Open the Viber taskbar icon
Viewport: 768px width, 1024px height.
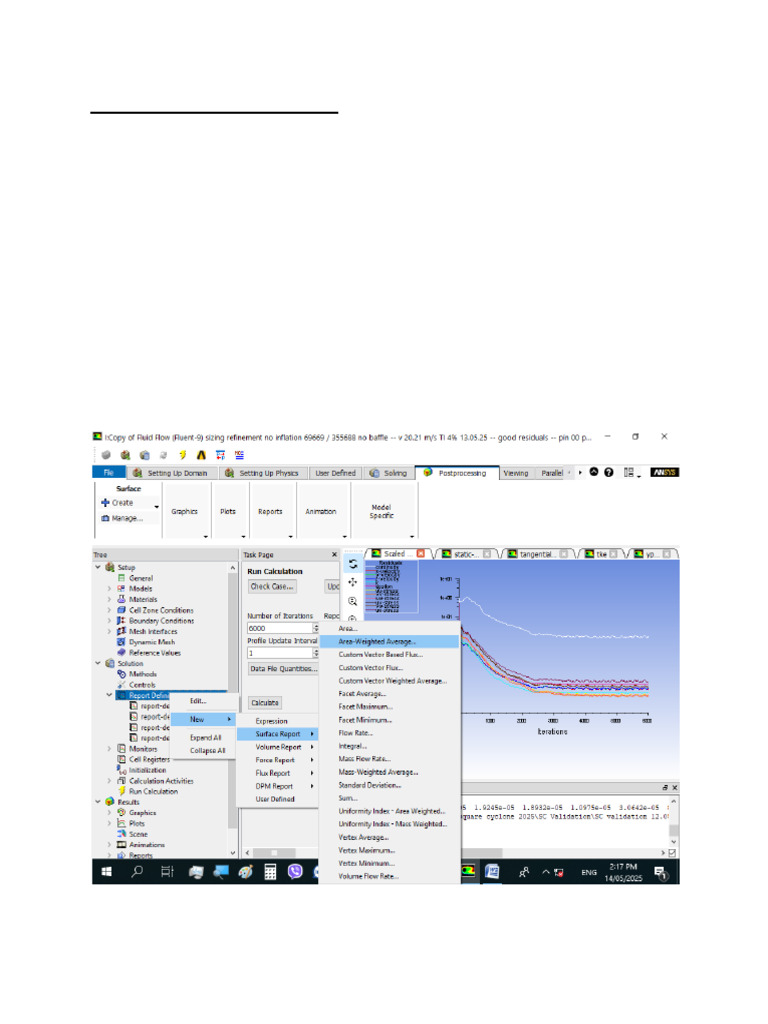click(x=295, y=872)
